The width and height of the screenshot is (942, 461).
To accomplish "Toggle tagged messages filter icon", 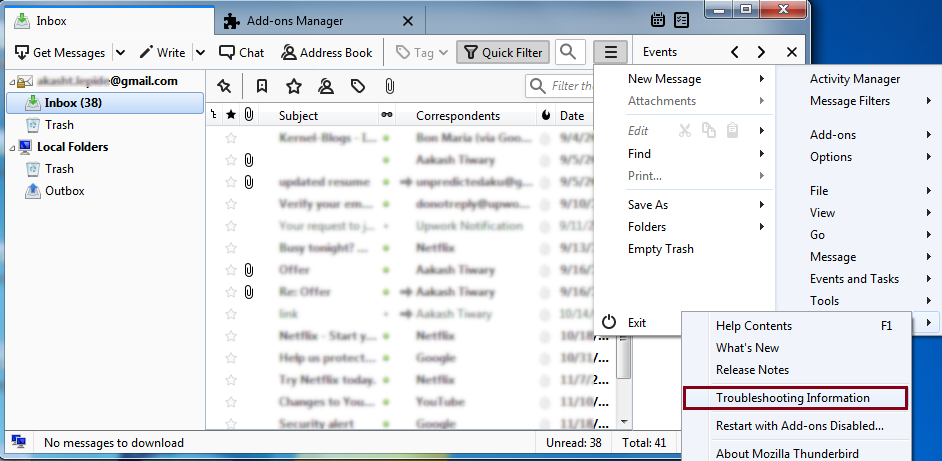I will coord(358,87).
